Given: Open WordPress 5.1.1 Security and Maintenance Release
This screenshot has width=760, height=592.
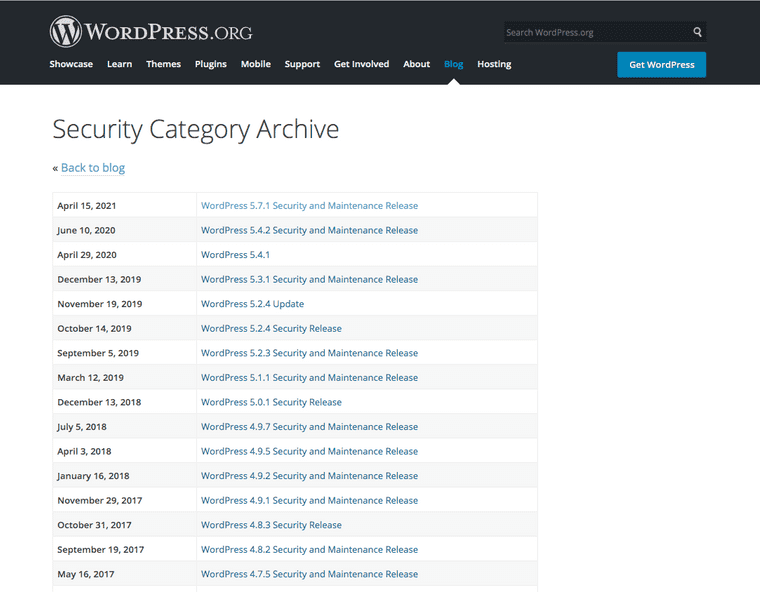Looking at the screenshot, I should click(x=309, y=378).
